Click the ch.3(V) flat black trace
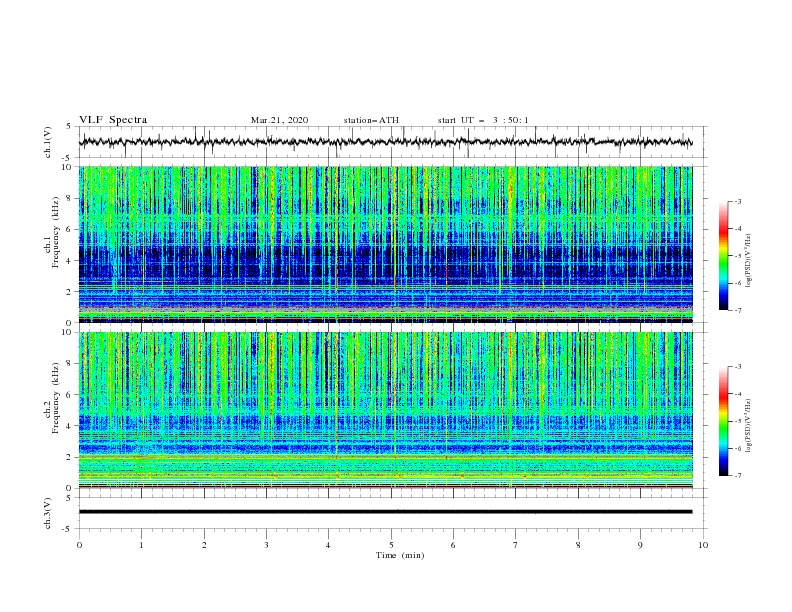The image size is (792, 612). point(386,512)
